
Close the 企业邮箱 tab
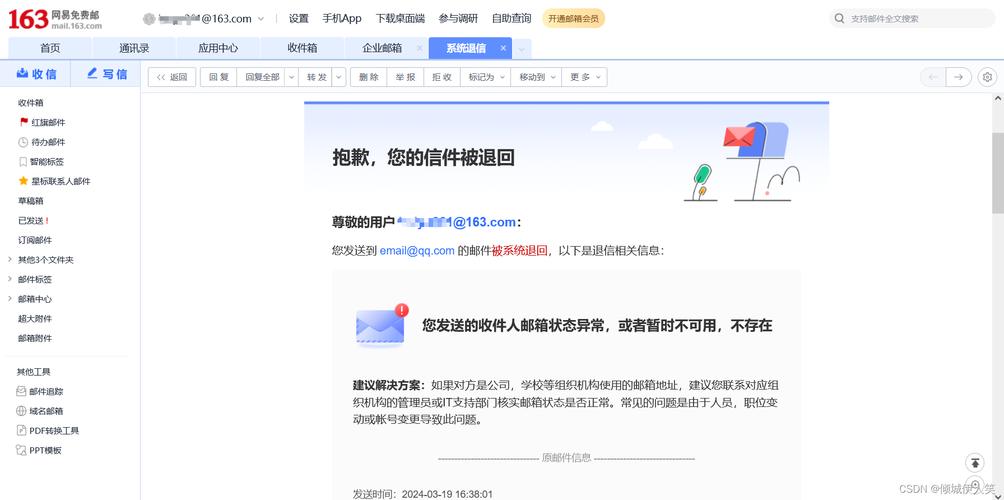coord(419,48)
